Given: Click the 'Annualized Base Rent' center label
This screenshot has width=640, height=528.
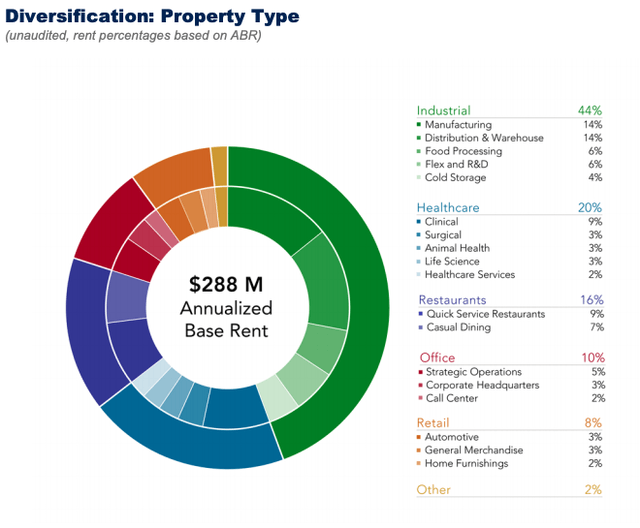Looking at the screenshot, I should 226,319.
